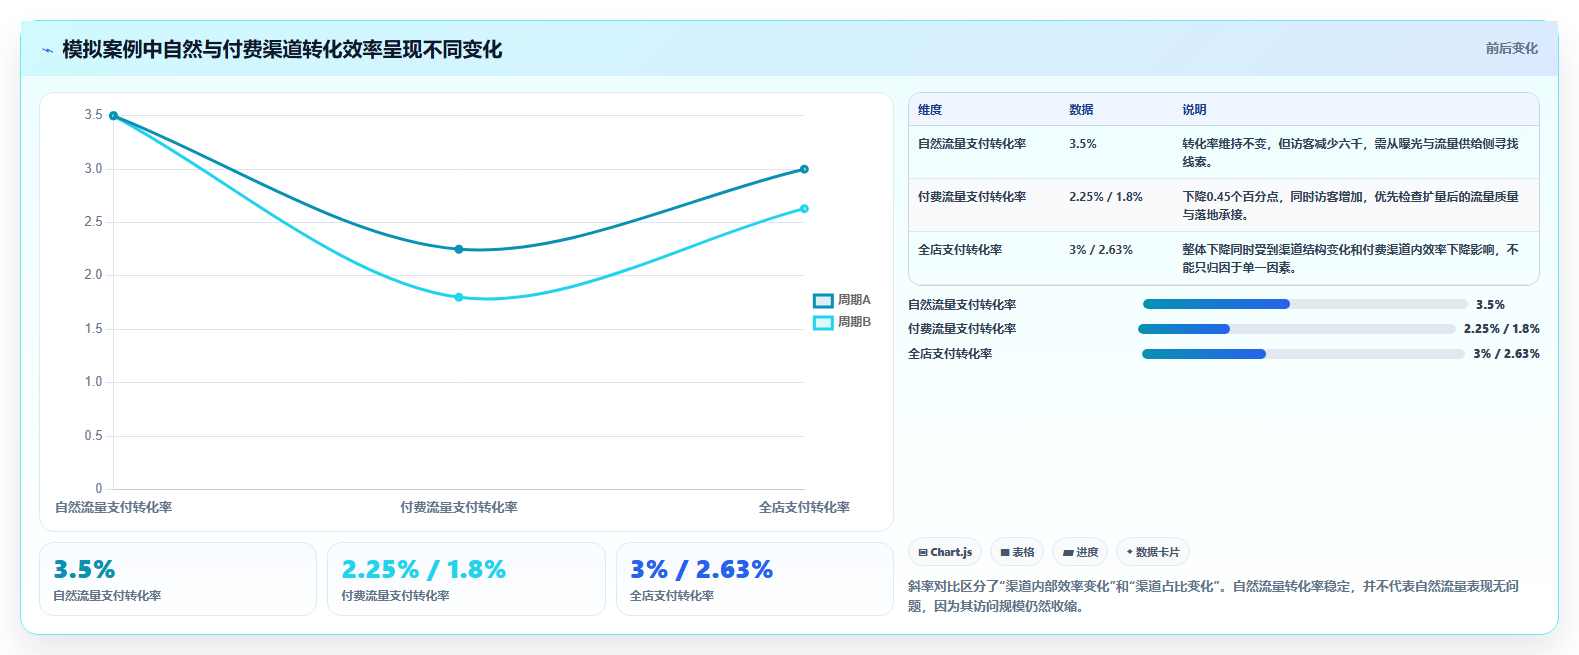Click the 斜率对比区分了 summary paragraph
Image resolution: width=1579 pixels, height=655 pixels.
pos(1213,596)
